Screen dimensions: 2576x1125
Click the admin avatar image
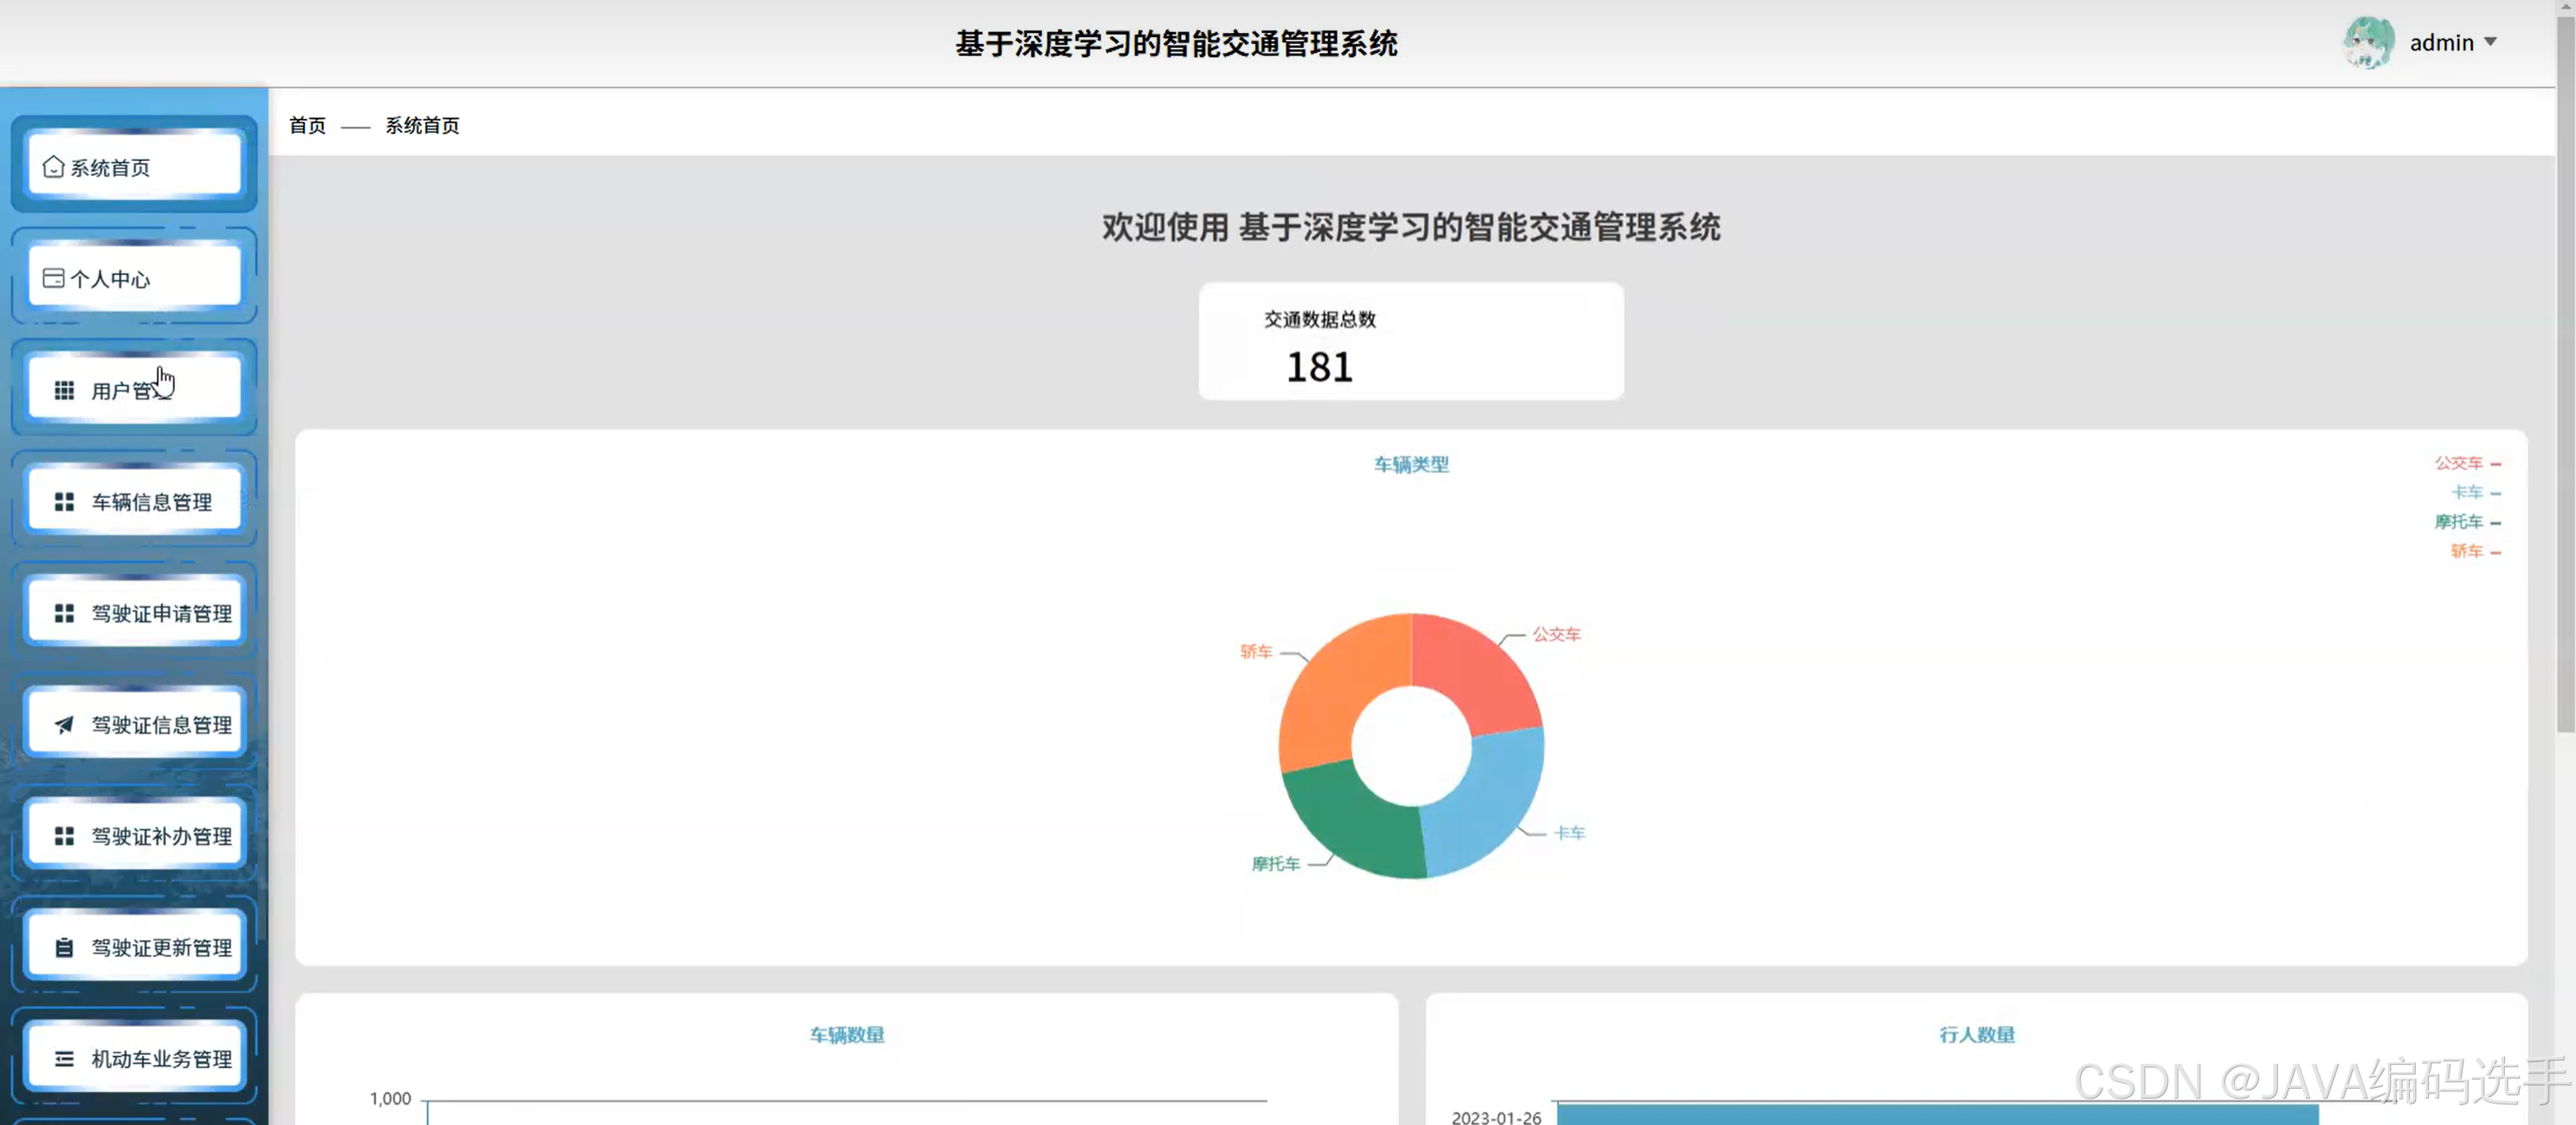[2368, 42]
